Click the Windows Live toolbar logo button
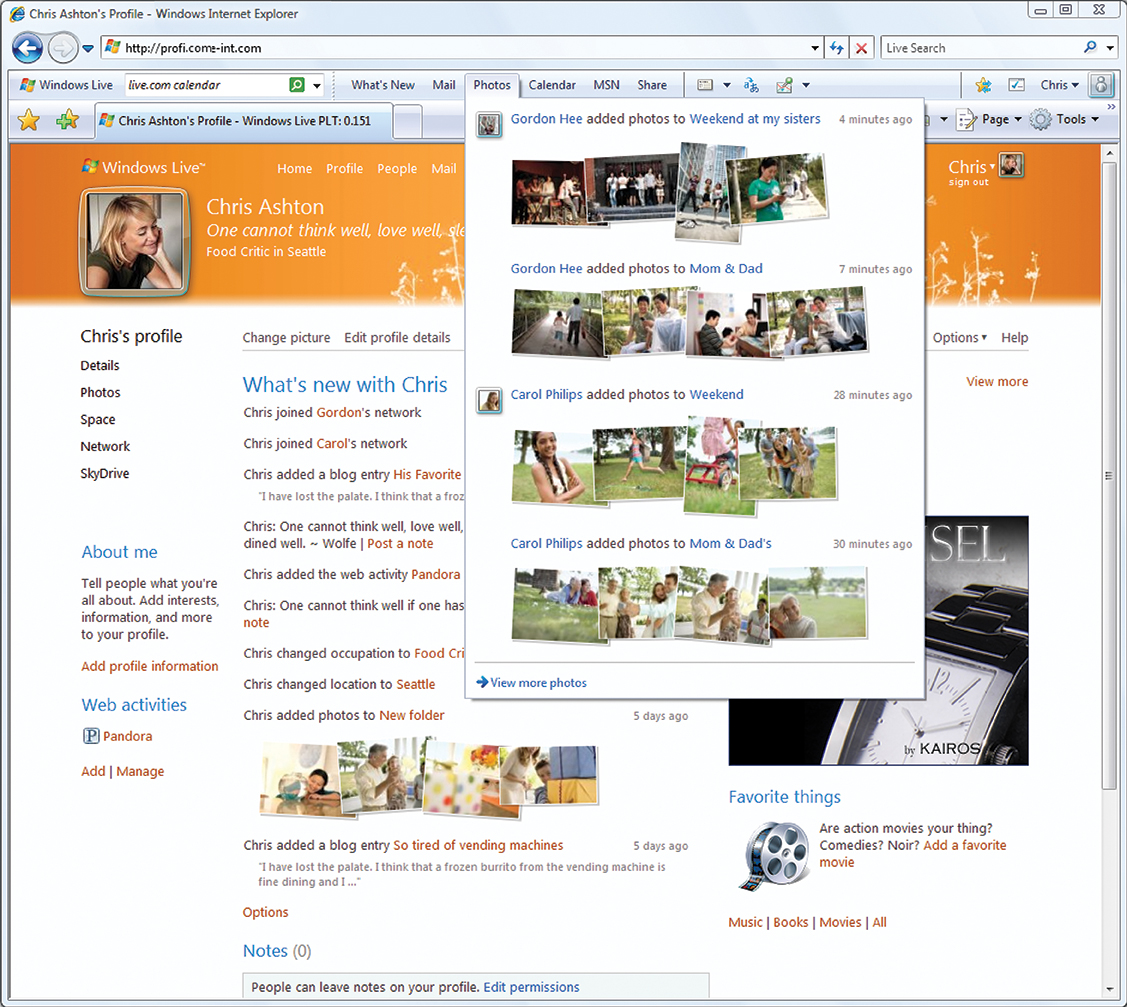This screenshot has height=1007, width=1127. tap(67, 85)
